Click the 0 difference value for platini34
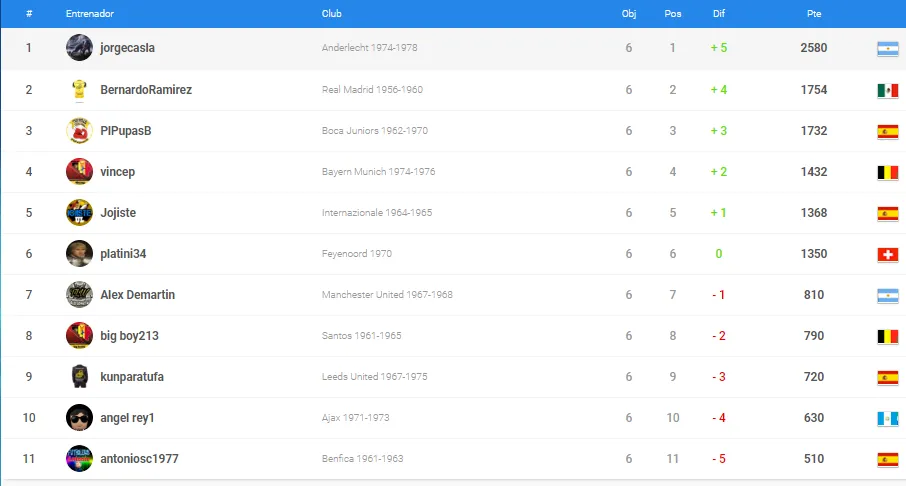Screen dimensions: 906x486 tap(719, 254)
